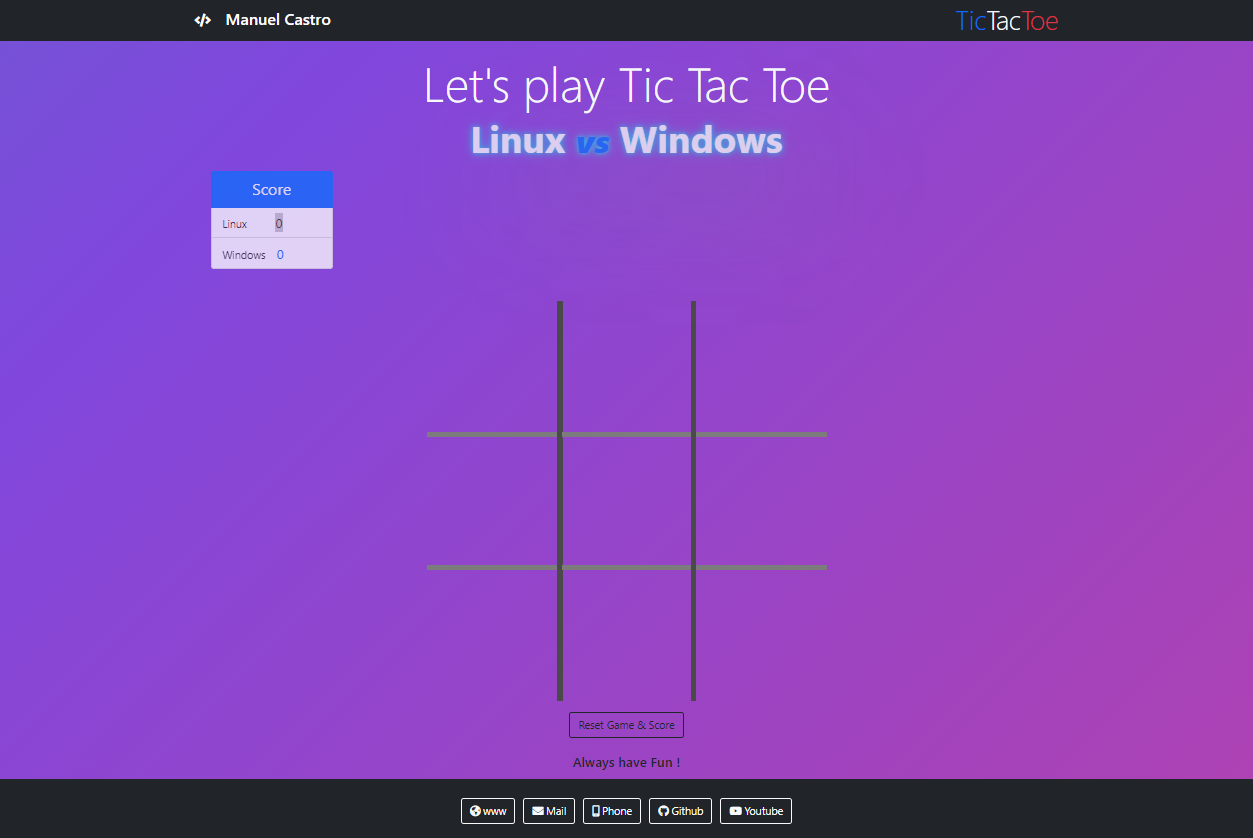Click the TicTacToe logo in header
1253x838 pixels.
(x=1006, y=20)
